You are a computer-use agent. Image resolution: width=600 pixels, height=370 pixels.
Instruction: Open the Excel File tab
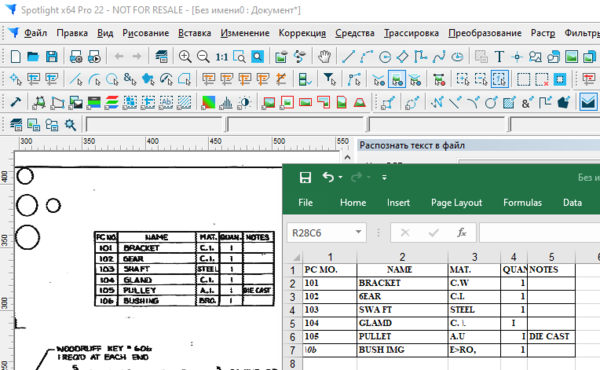click(x=305, y=202)
